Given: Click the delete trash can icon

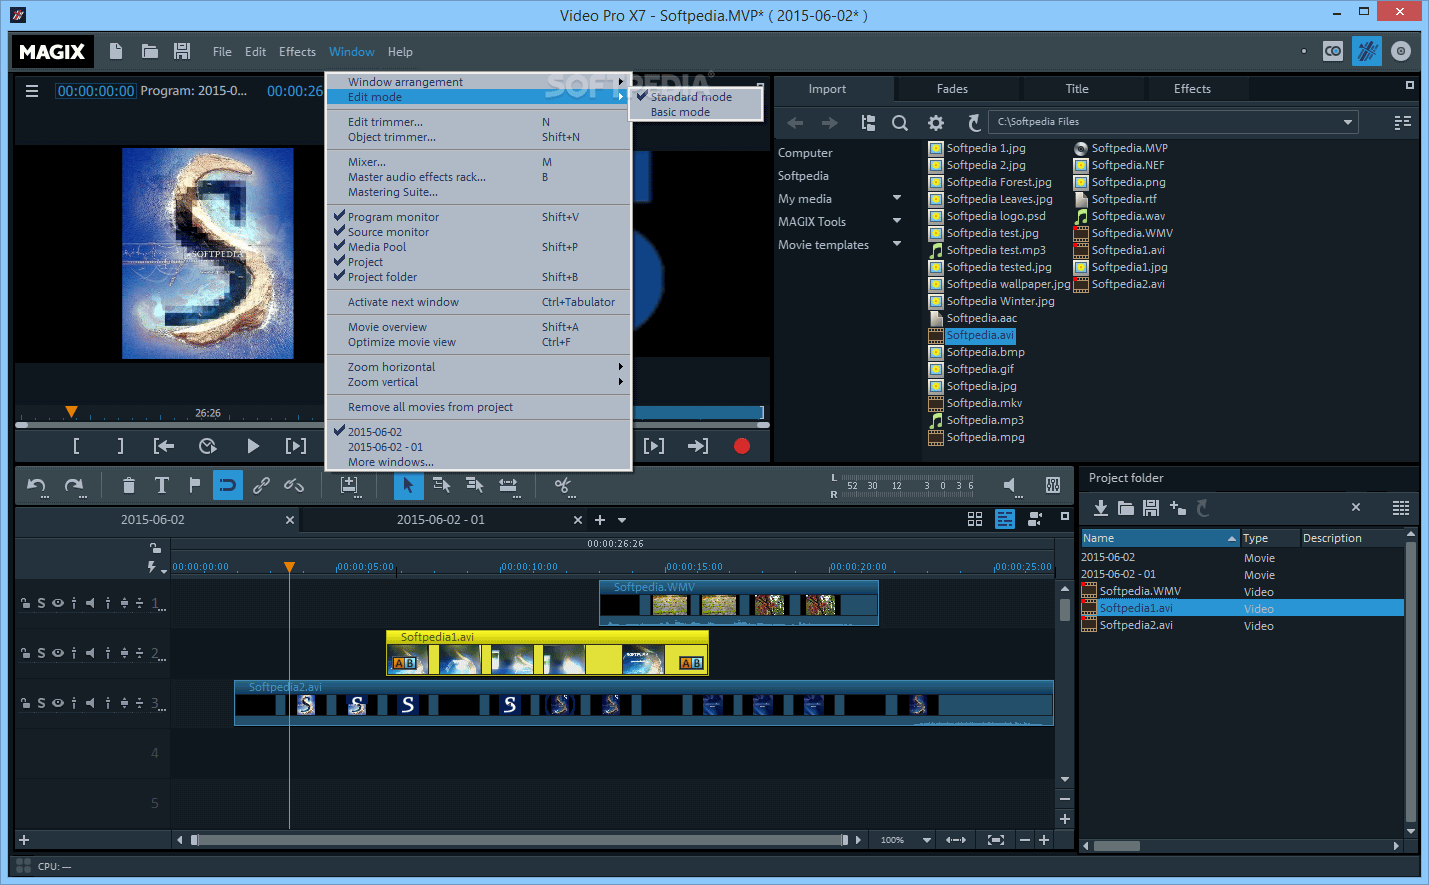Looking at the screenshot, I should [x=128, y=486].
